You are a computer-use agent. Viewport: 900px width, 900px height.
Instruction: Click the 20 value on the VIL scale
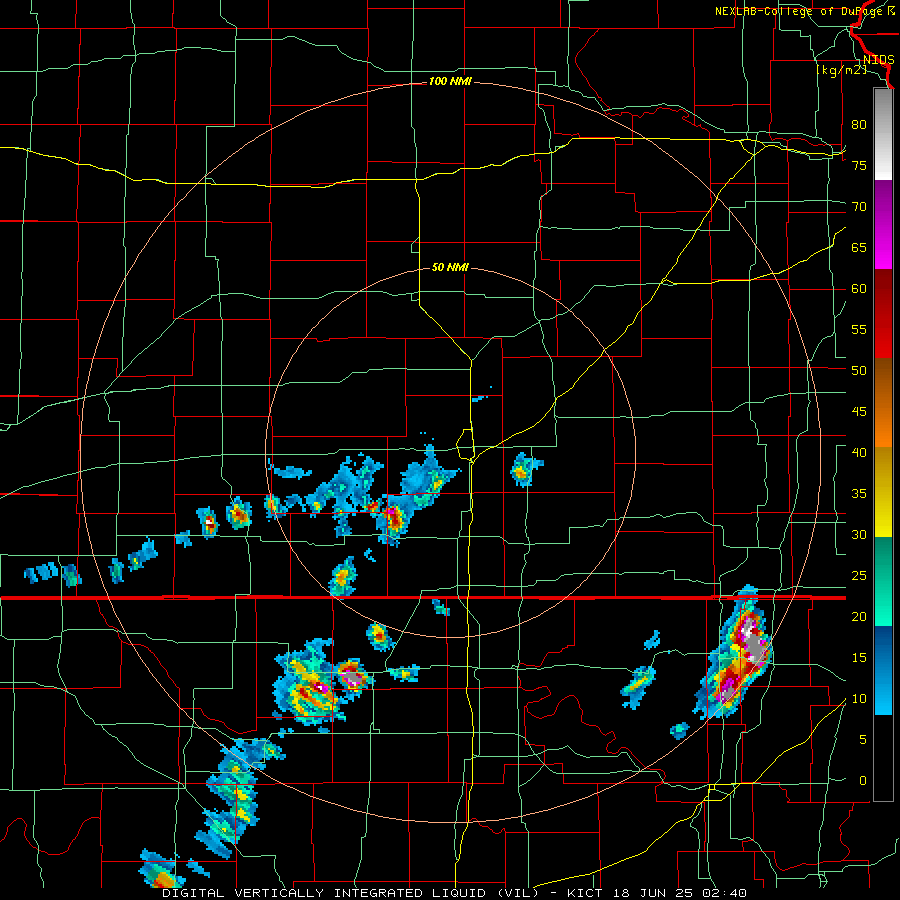pos(859,616)
